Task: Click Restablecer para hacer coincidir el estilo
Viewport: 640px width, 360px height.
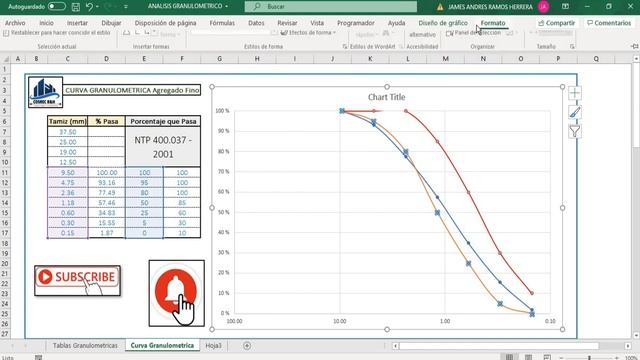Action: pyautogui.click(x=57, y=33)
